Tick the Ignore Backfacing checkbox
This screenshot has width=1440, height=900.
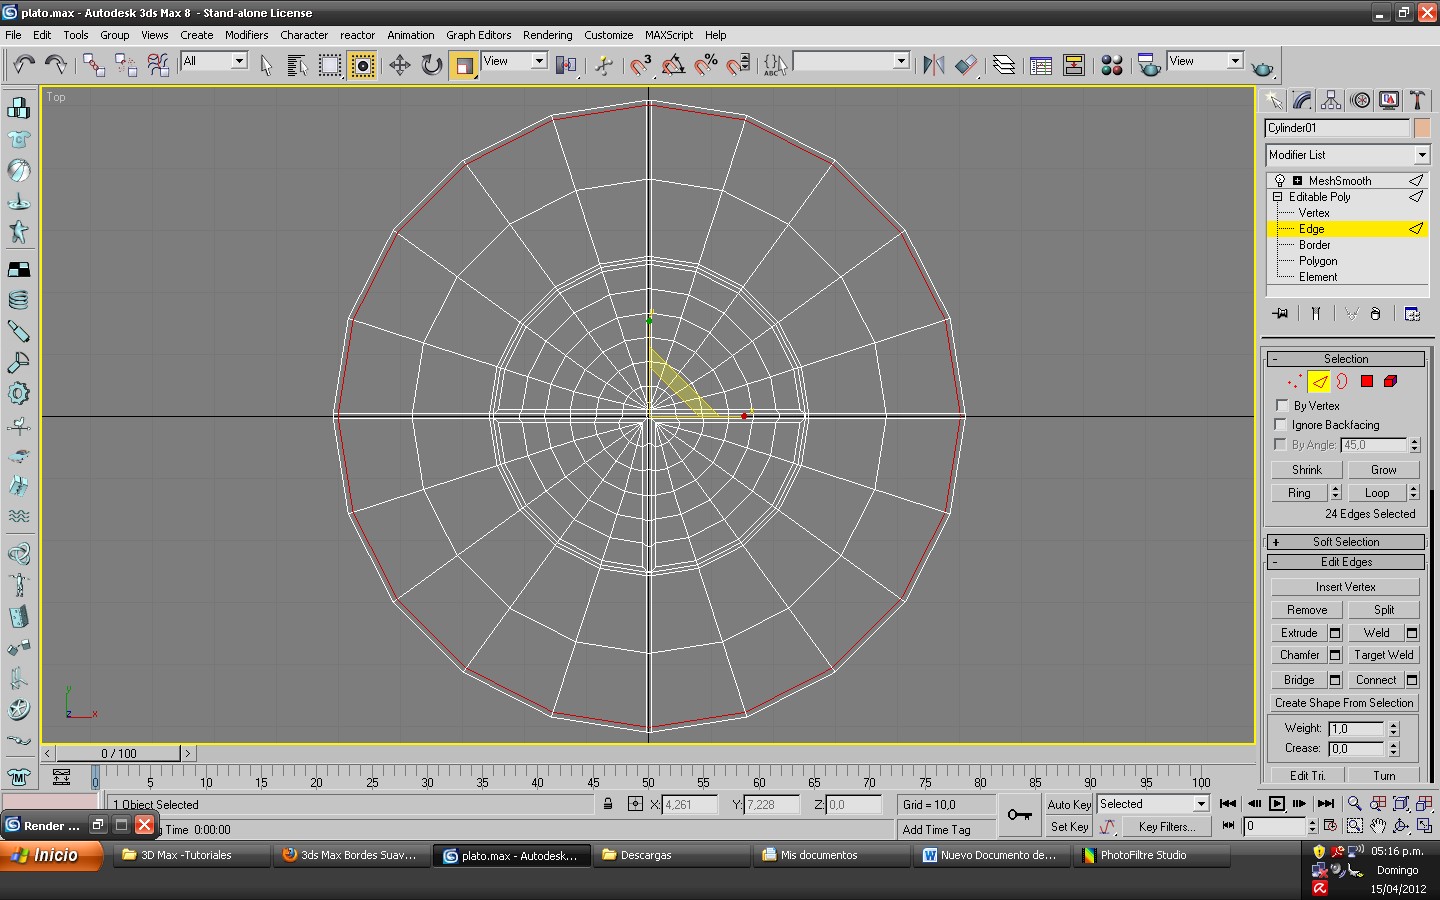[x=1281, y=424]
